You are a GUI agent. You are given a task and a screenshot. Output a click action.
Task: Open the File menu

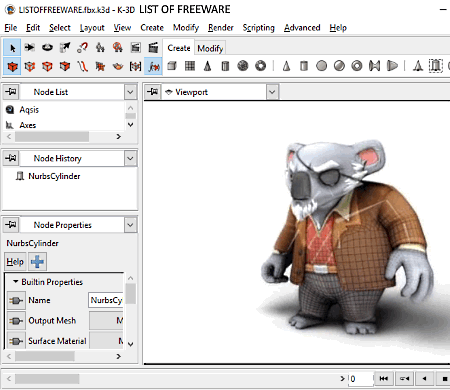coord(11,28)
